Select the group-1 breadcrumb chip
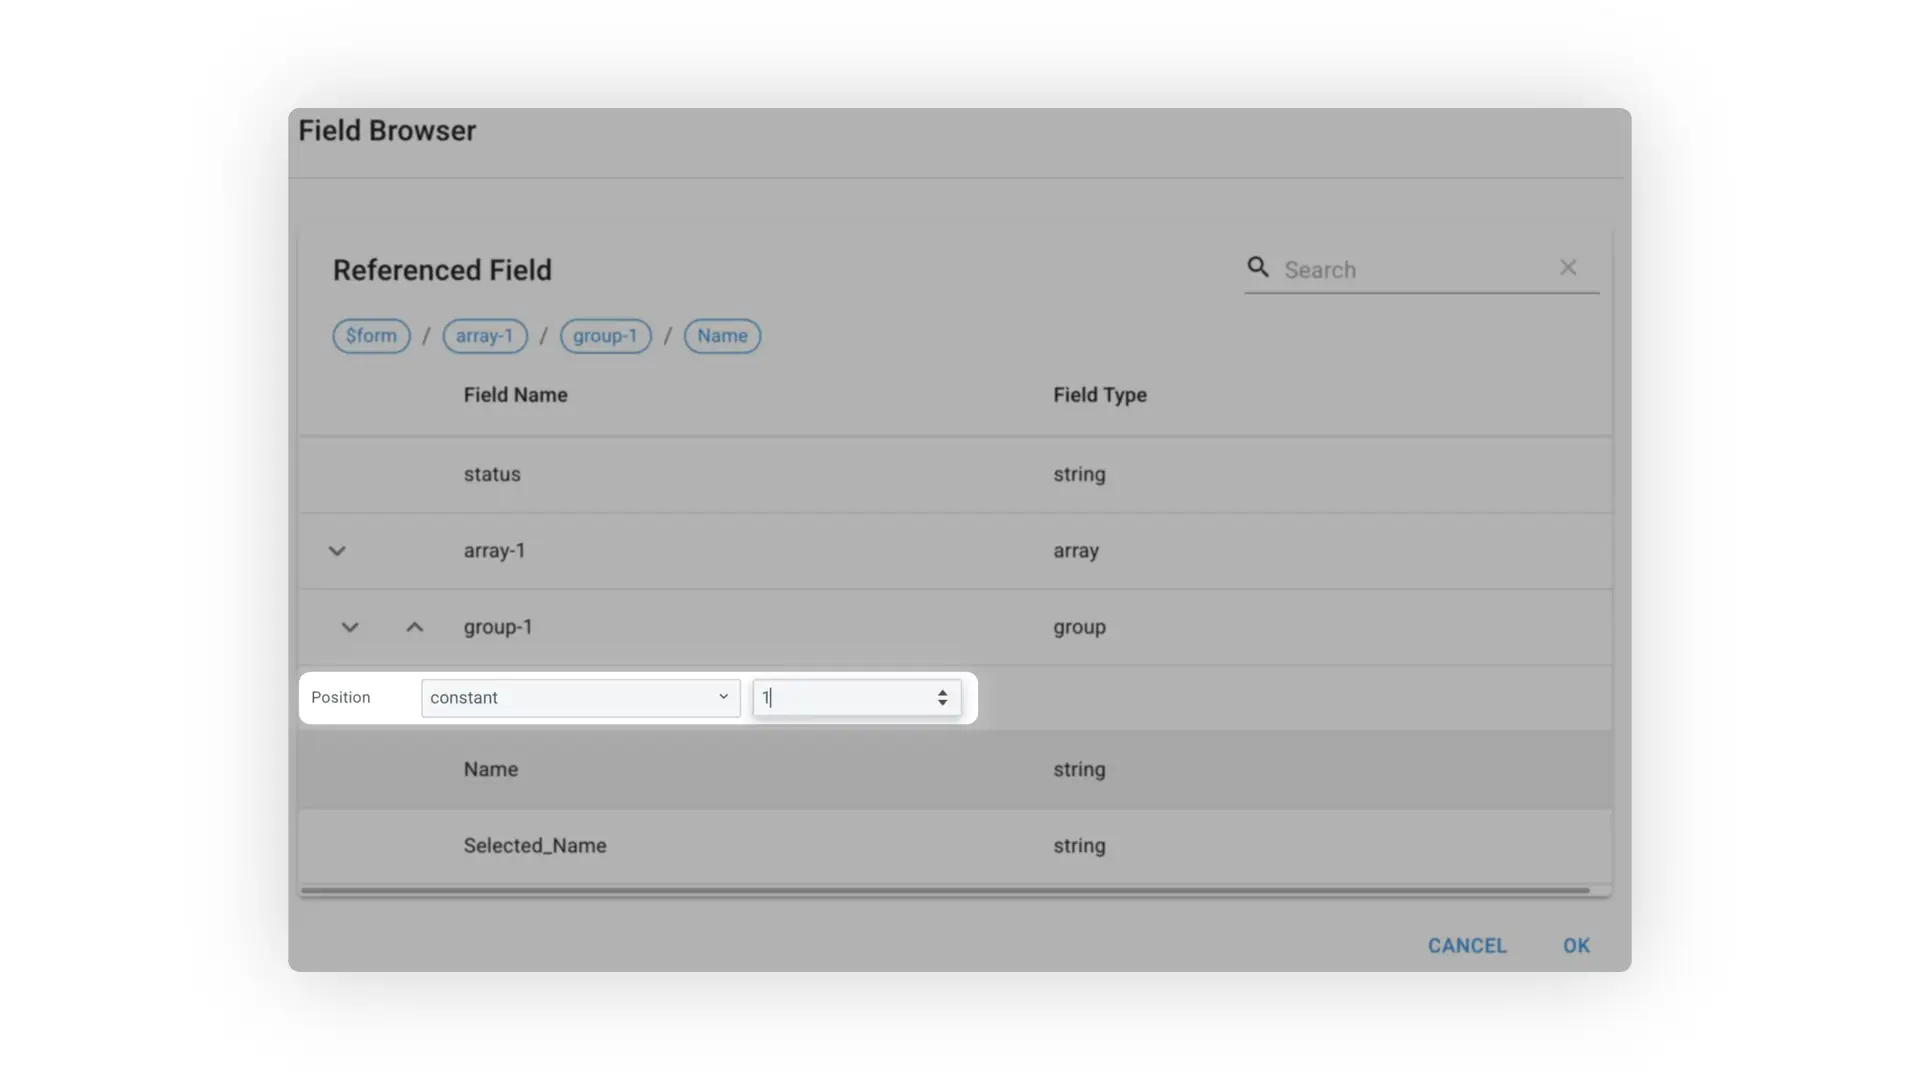 click(605, 336)
